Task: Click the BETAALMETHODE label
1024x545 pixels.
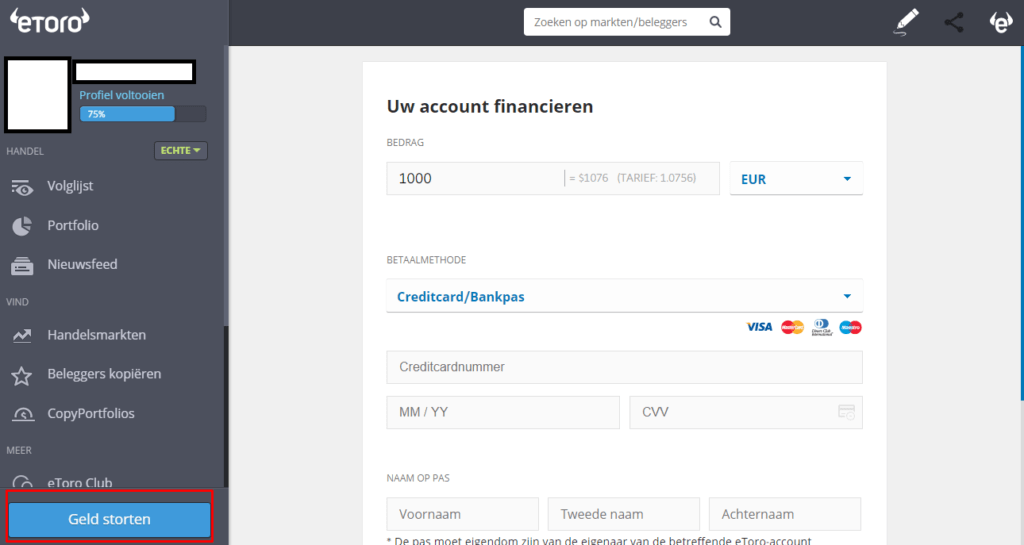Action: [426, 260]
